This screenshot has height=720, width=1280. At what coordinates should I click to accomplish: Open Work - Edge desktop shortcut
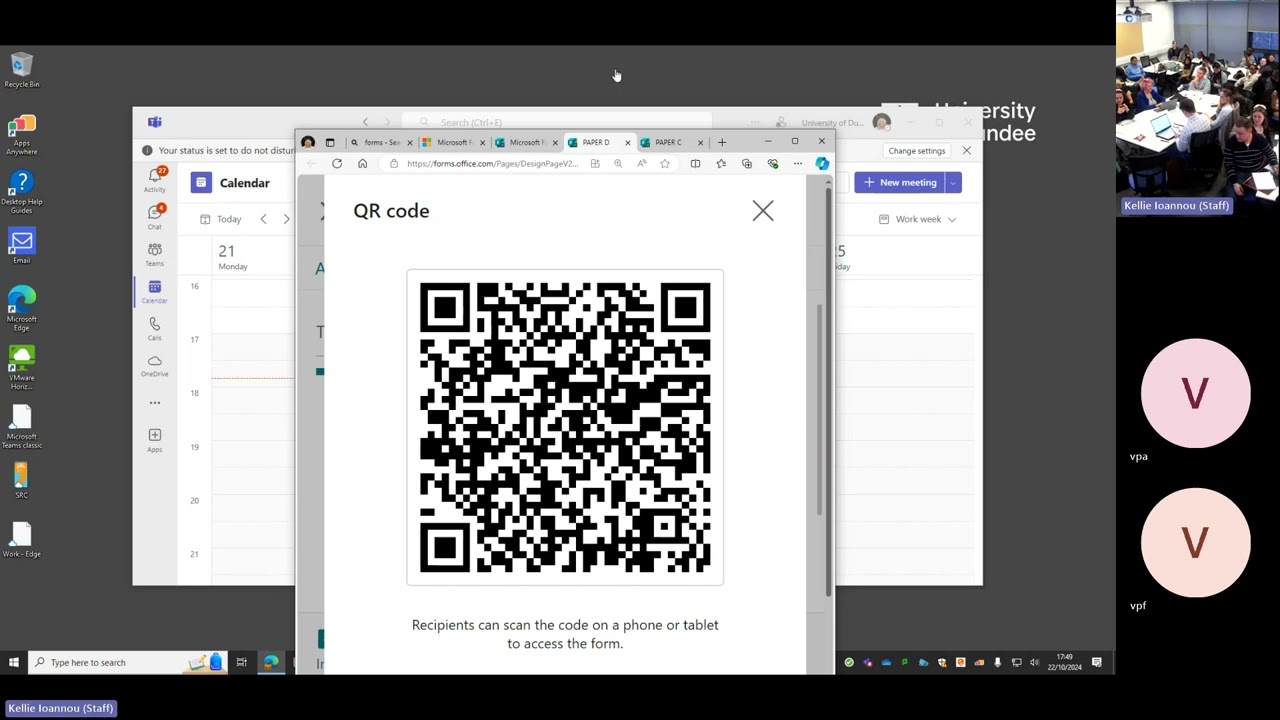tap(22, 540)
